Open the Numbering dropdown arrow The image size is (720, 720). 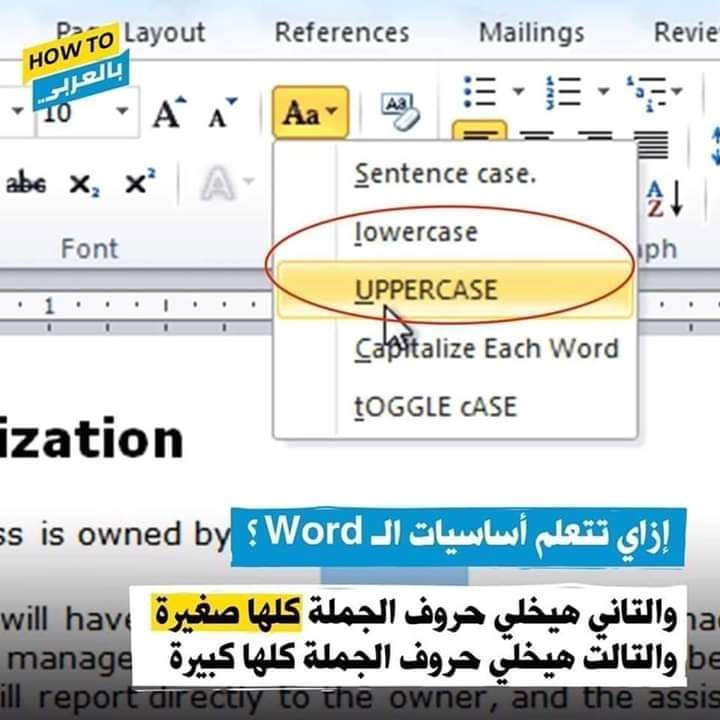point(603,91)
